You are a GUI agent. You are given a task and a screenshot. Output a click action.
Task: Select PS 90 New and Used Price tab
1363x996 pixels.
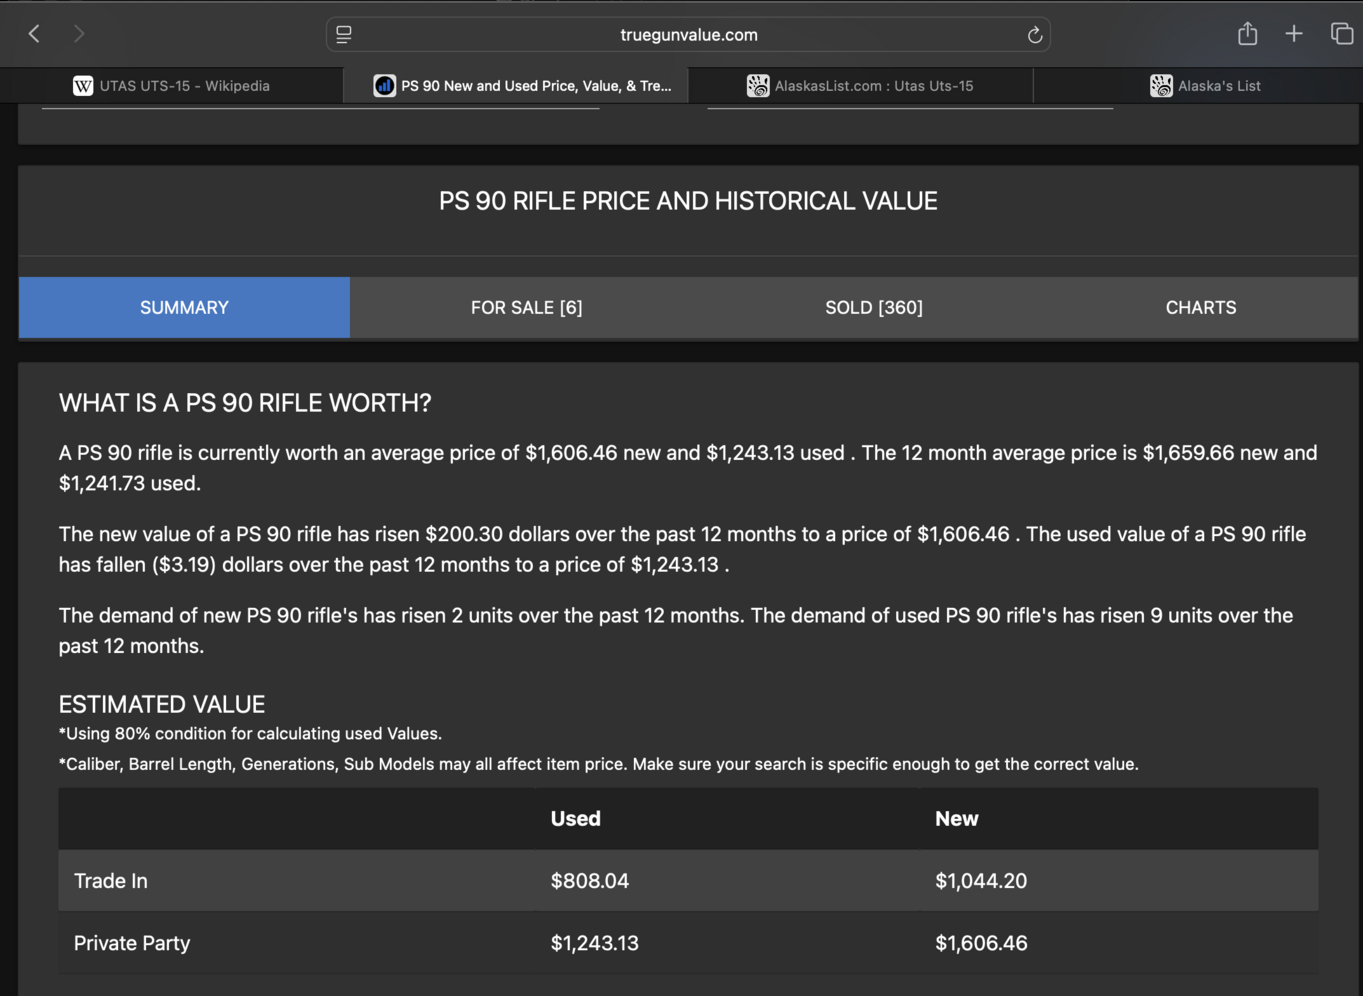click(x=516, y=86)
